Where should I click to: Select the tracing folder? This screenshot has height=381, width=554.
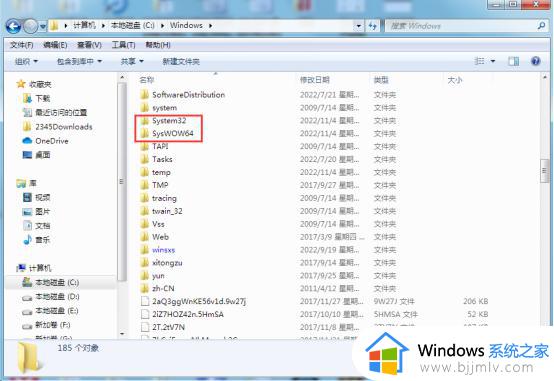[158, 198]
